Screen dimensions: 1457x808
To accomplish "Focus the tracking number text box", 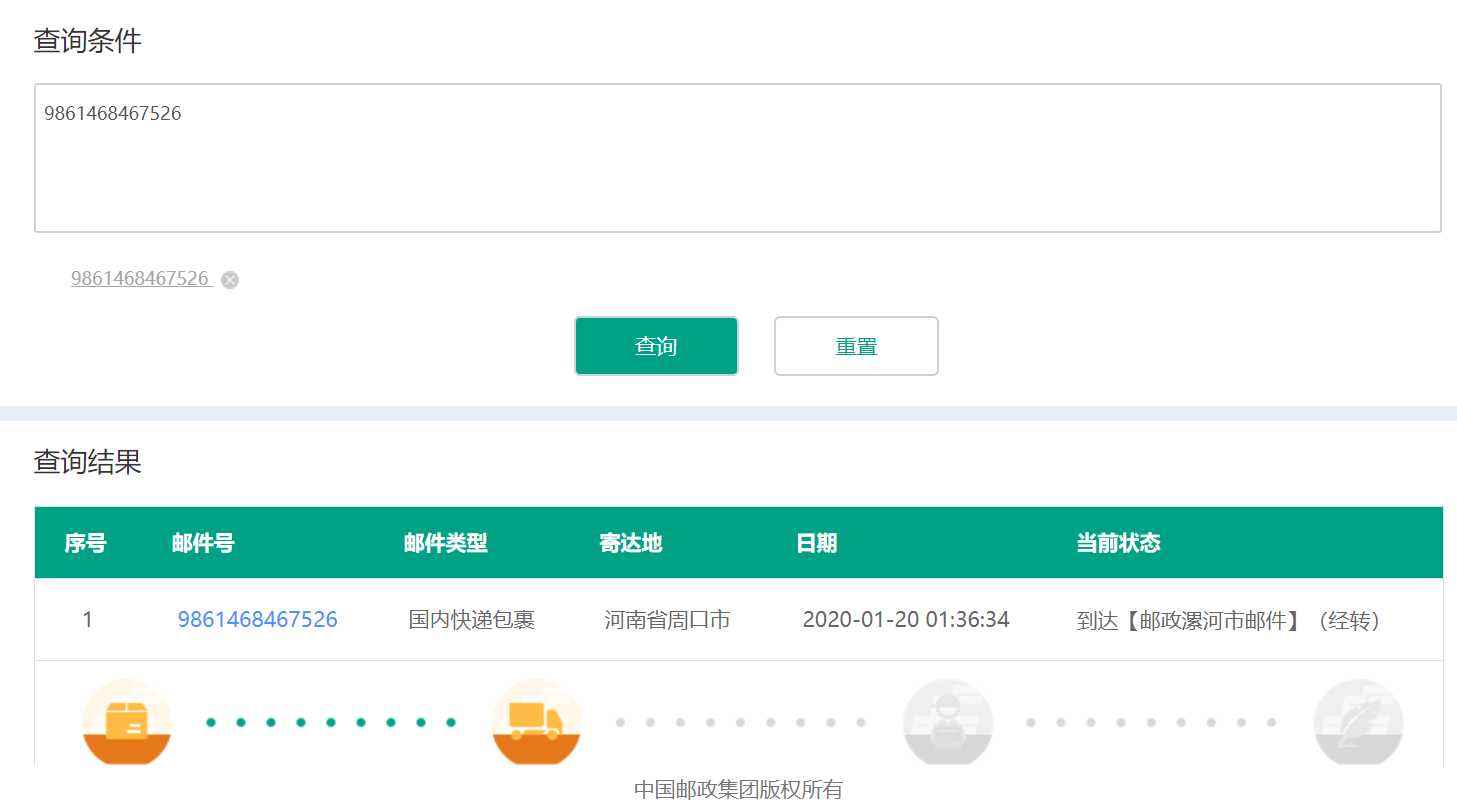I will (x=737, y=158).
